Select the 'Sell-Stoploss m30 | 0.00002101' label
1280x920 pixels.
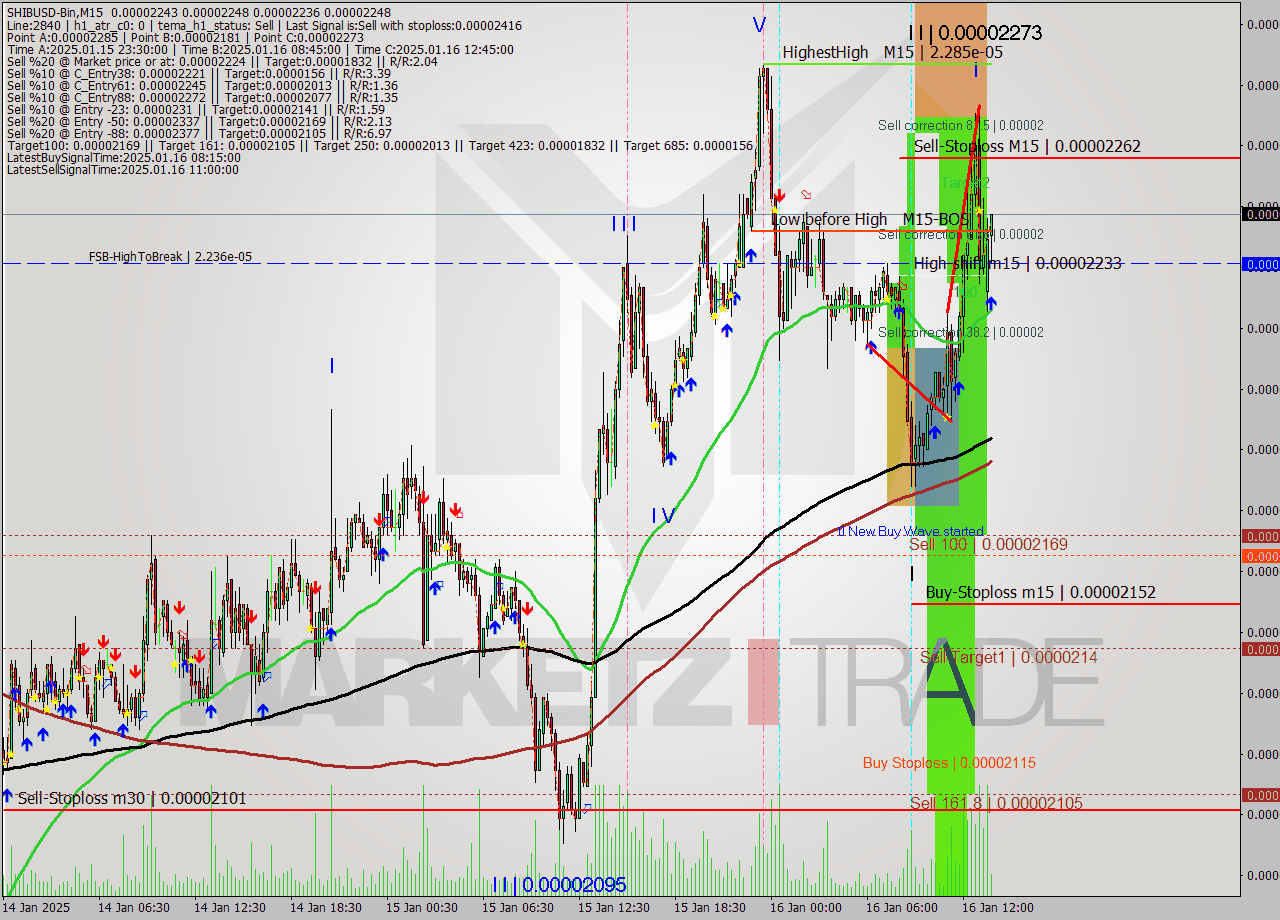(132, 798)
